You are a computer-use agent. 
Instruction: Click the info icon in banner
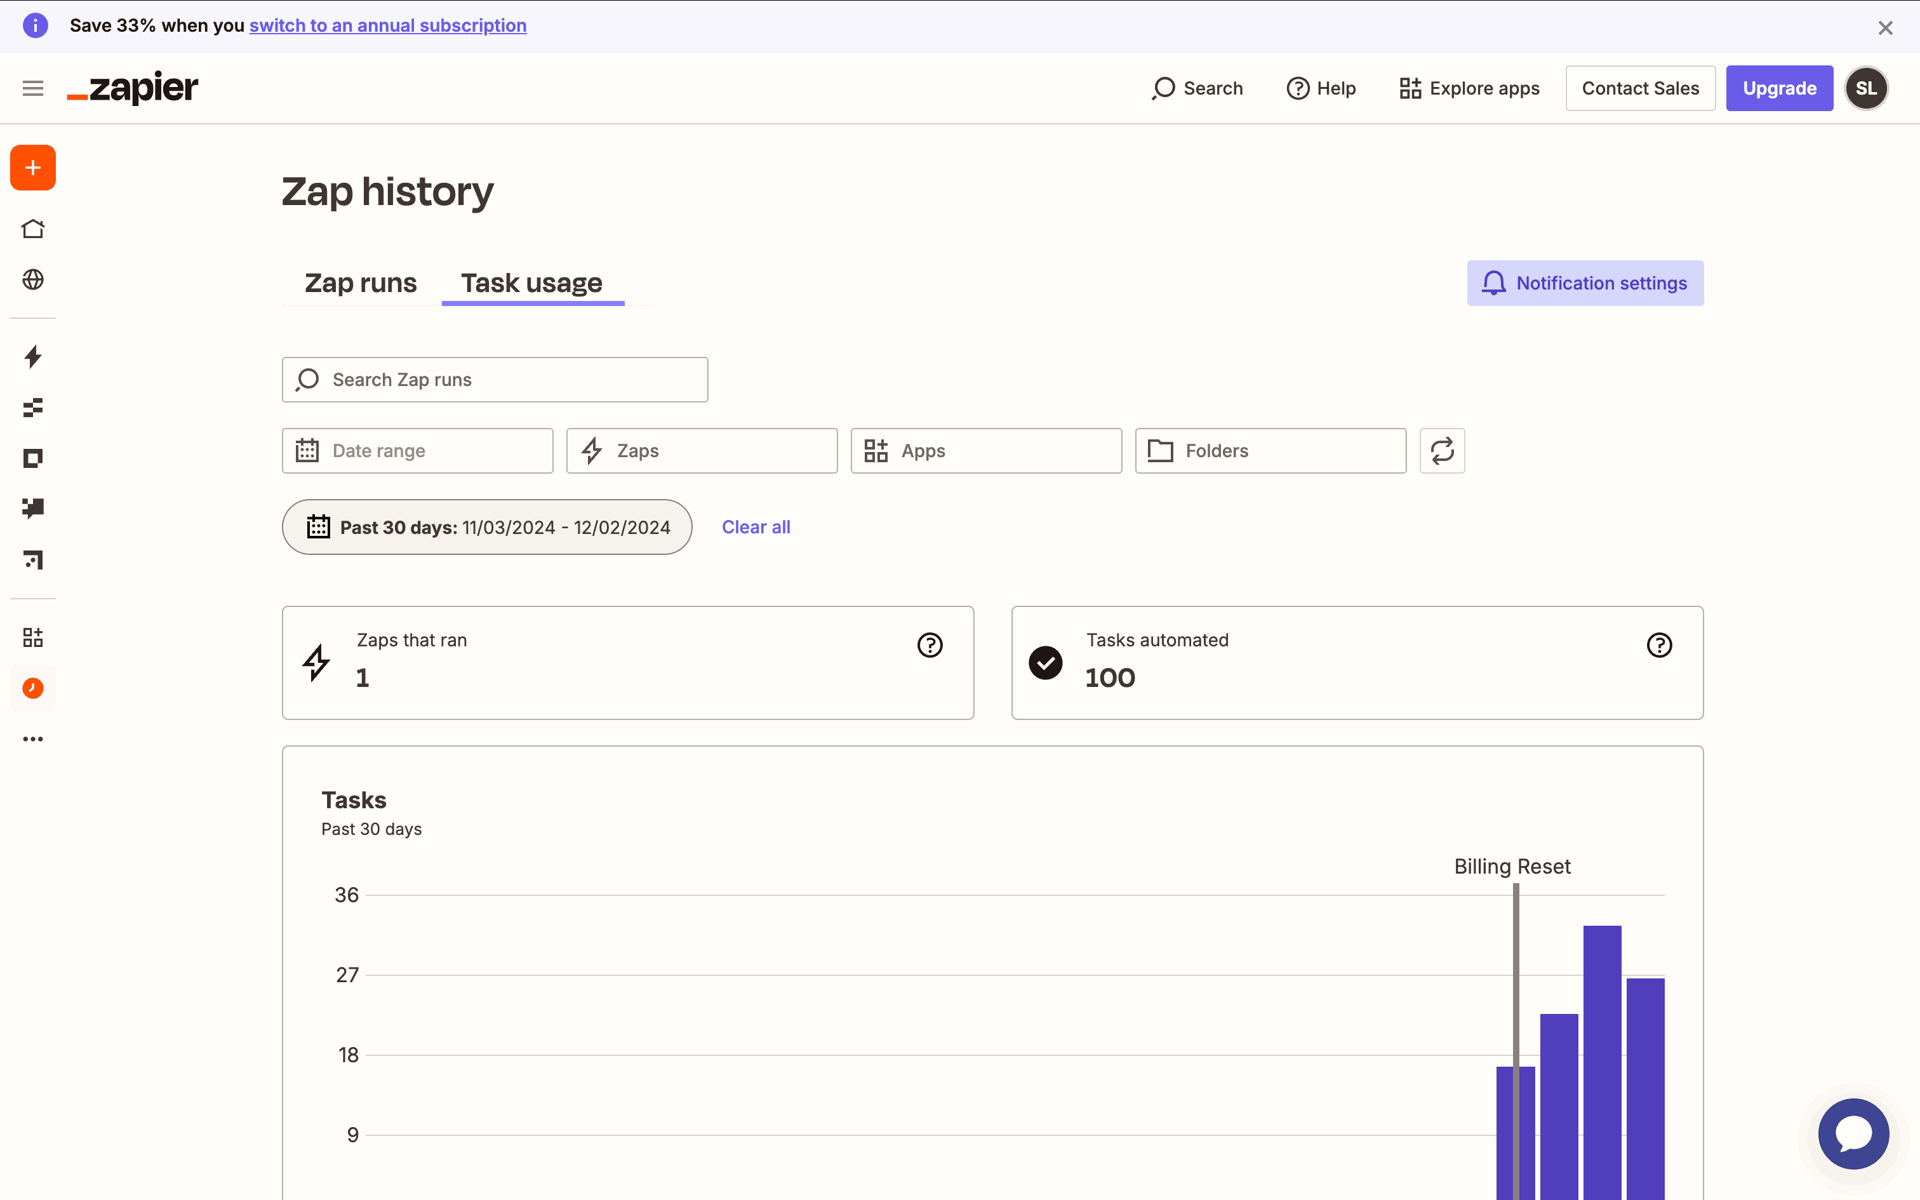click(x=35, y=25)
